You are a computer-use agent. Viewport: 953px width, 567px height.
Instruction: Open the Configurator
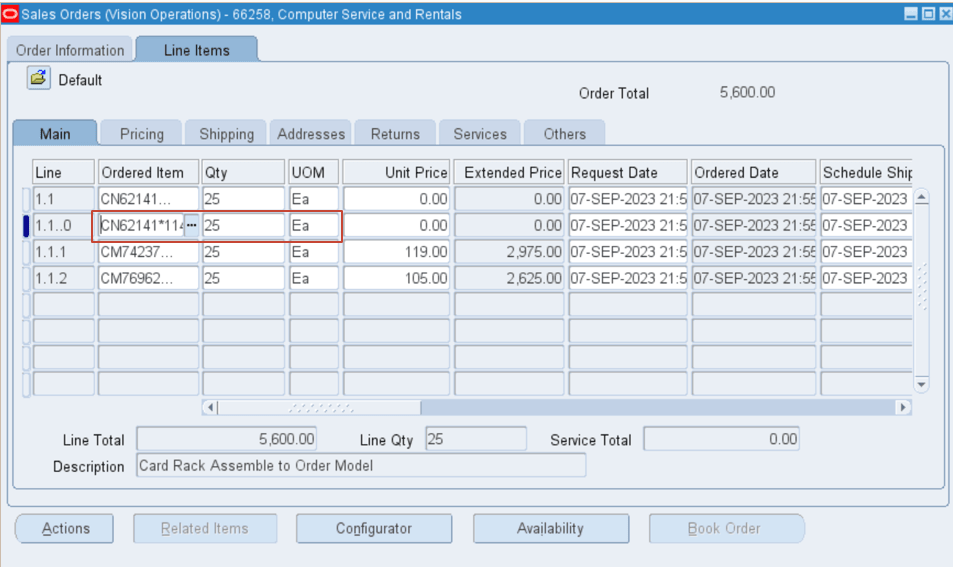pyautogui.click(x=374, y=529)
